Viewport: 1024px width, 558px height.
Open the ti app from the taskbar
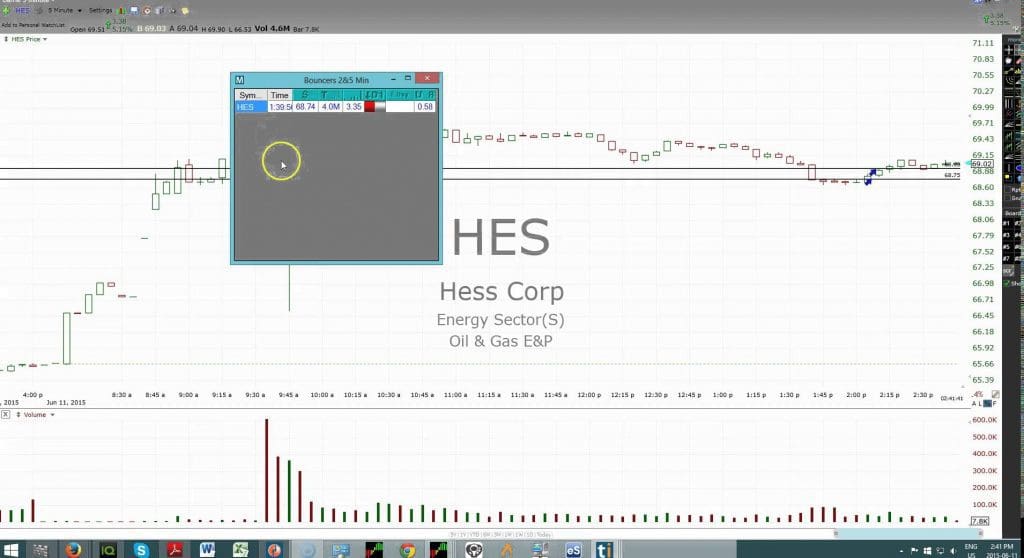point(605,550)
